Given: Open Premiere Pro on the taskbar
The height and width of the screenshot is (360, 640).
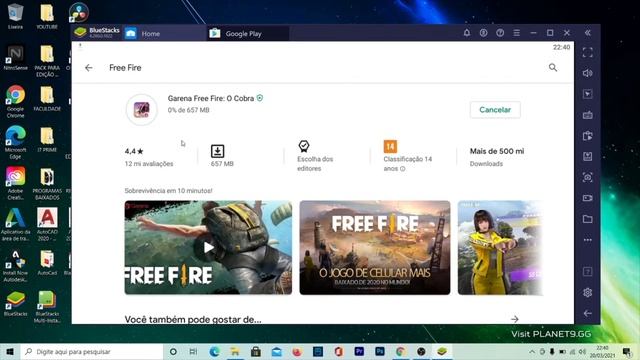Looking at the screenshot, I should pos(359,351).
